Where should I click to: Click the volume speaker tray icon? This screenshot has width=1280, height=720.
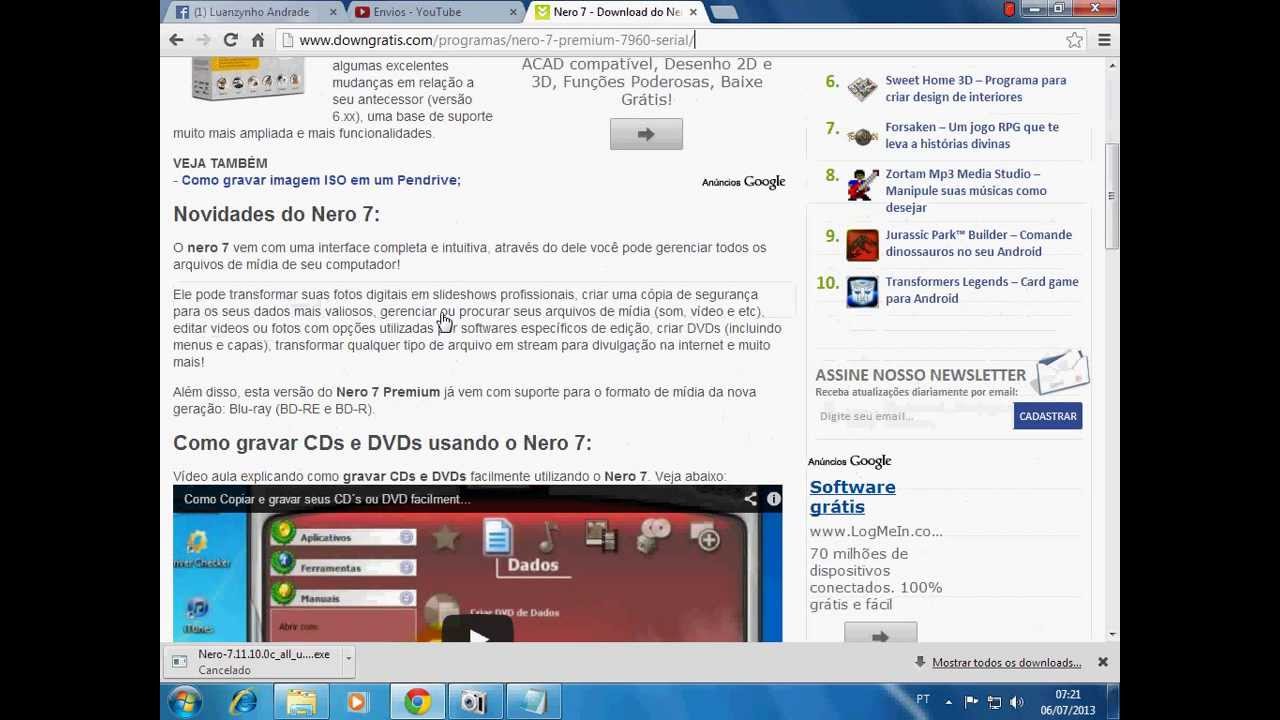click(x=1017, y=702)
